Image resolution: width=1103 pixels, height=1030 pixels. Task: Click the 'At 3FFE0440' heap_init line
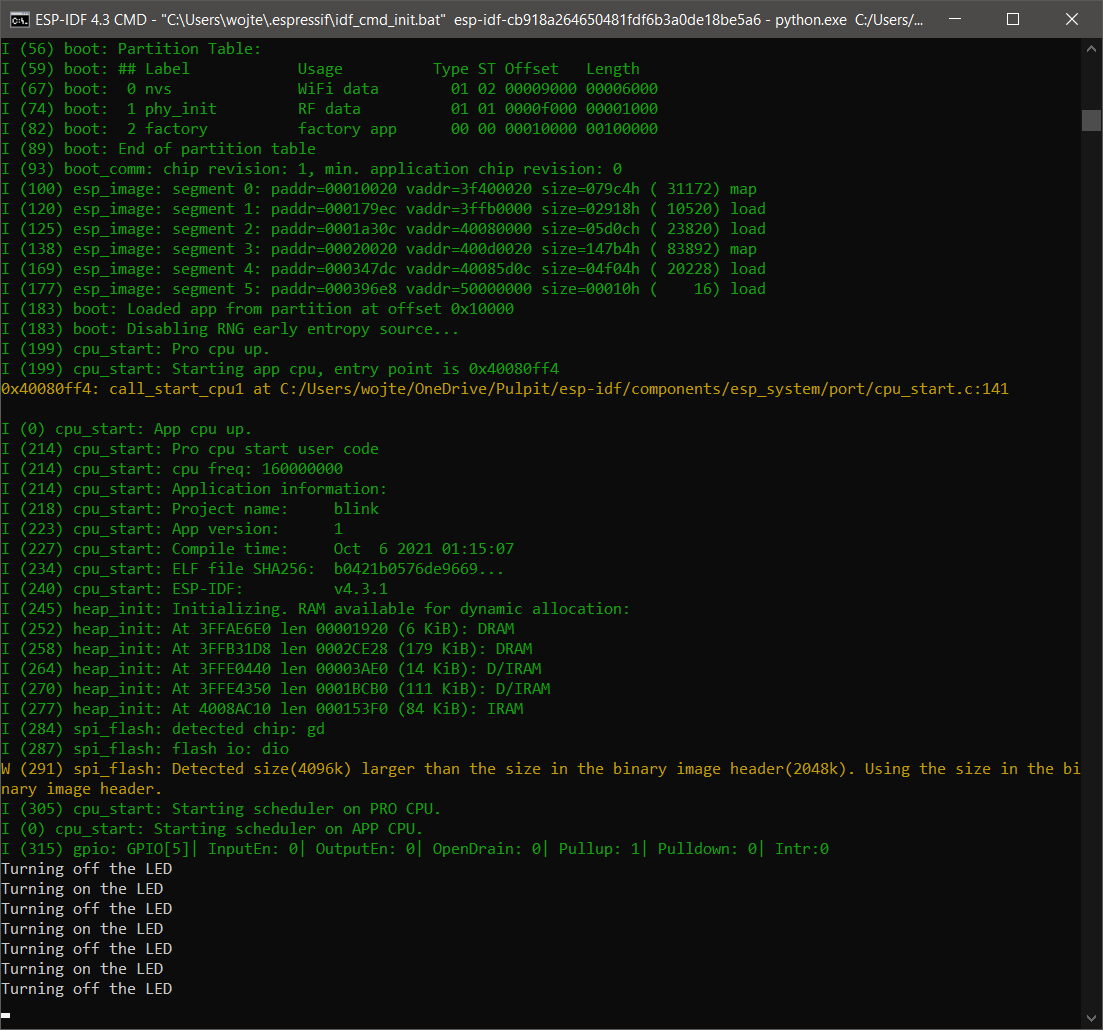(272, 669)
